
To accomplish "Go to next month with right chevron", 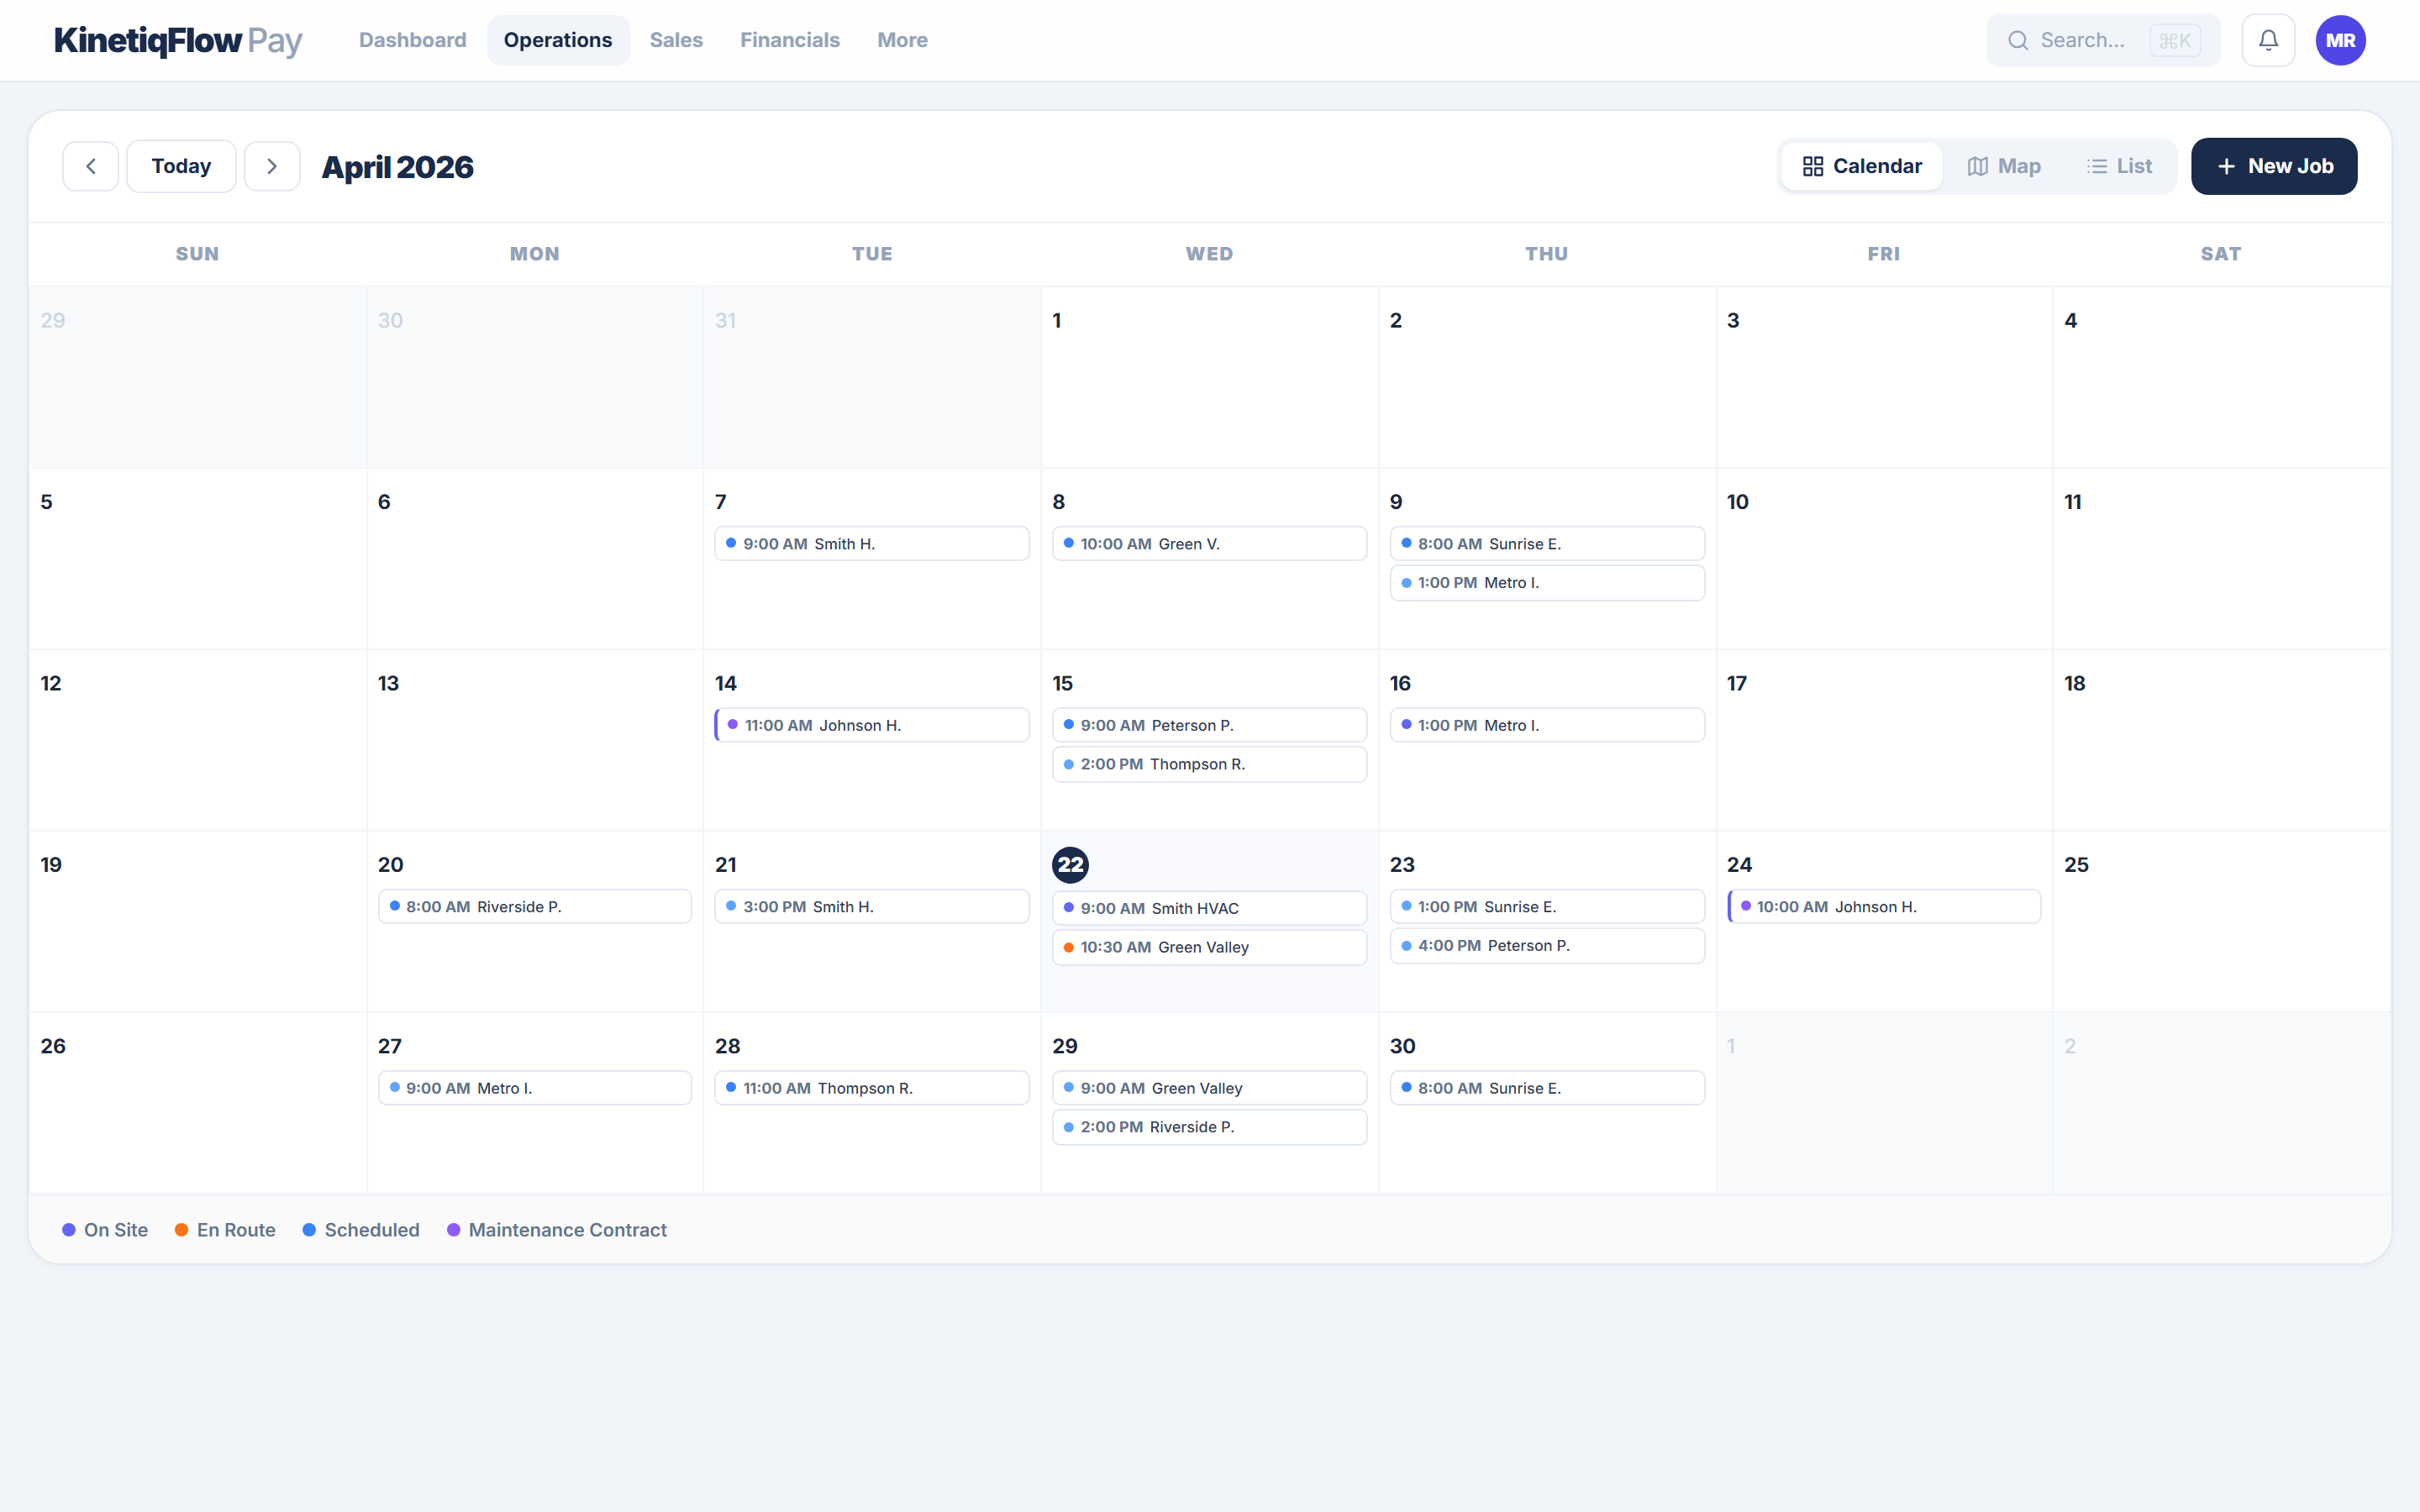I will [x=272, y=165].
